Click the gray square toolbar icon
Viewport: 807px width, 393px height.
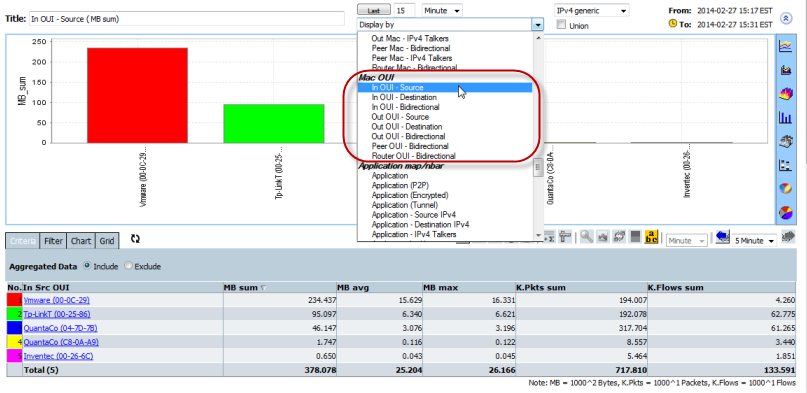(x=636, y=237)
